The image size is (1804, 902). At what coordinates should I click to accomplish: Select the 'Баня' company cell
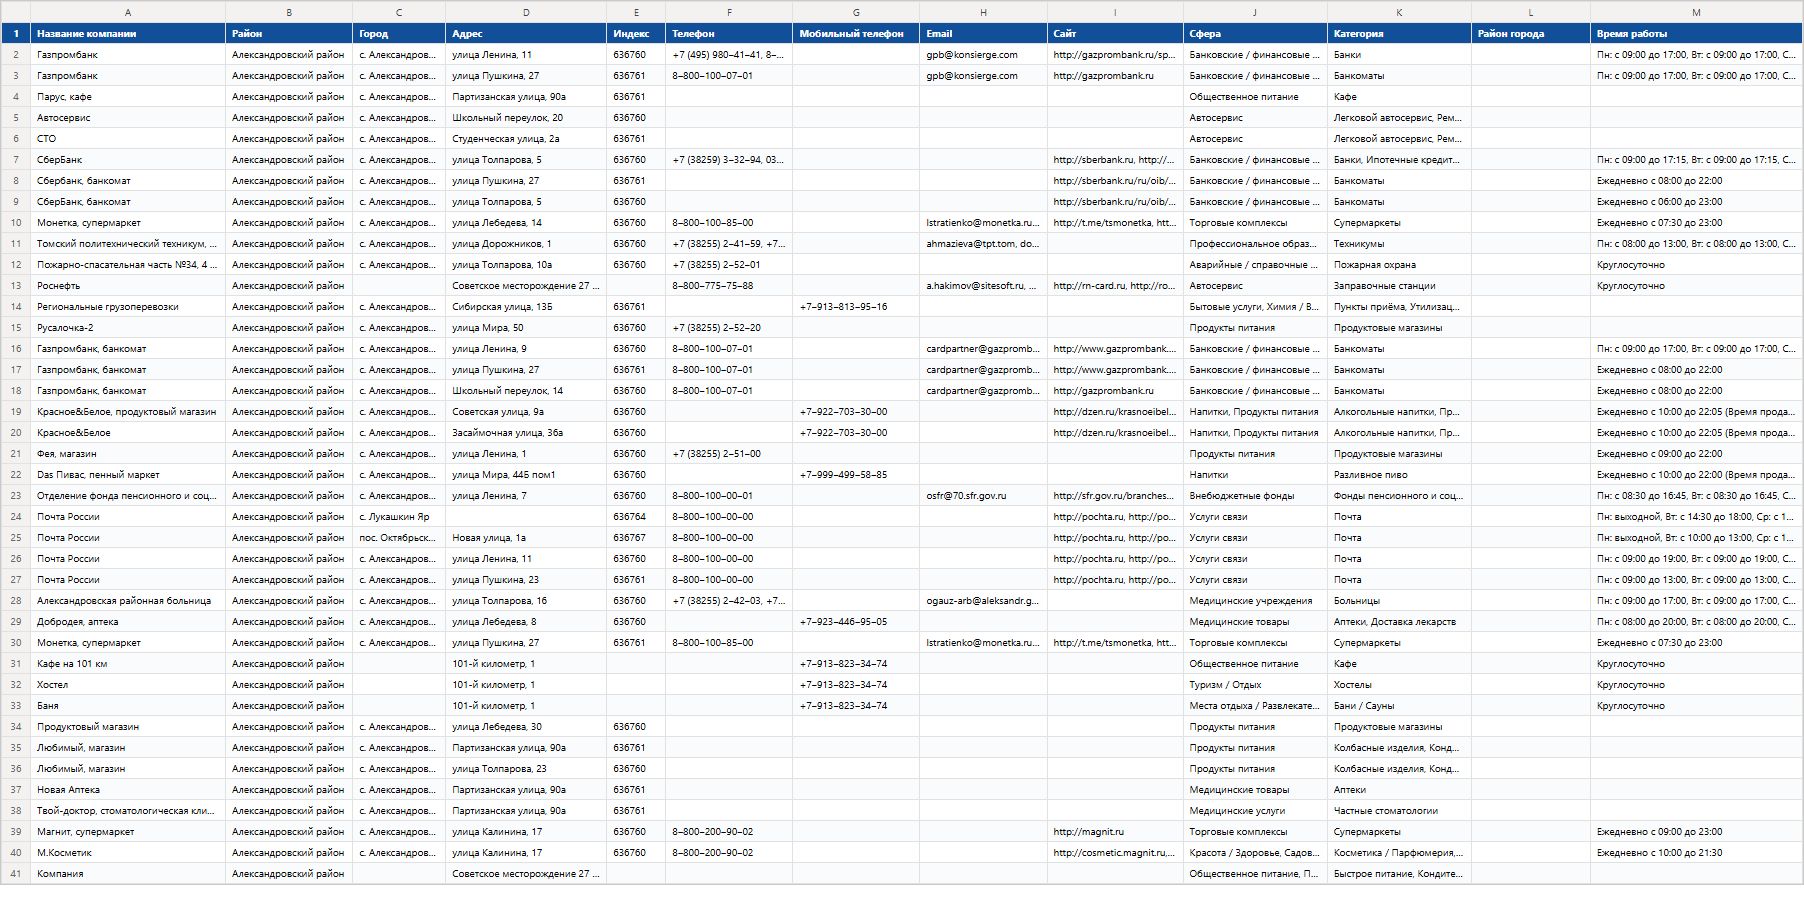tap(128, 706)
